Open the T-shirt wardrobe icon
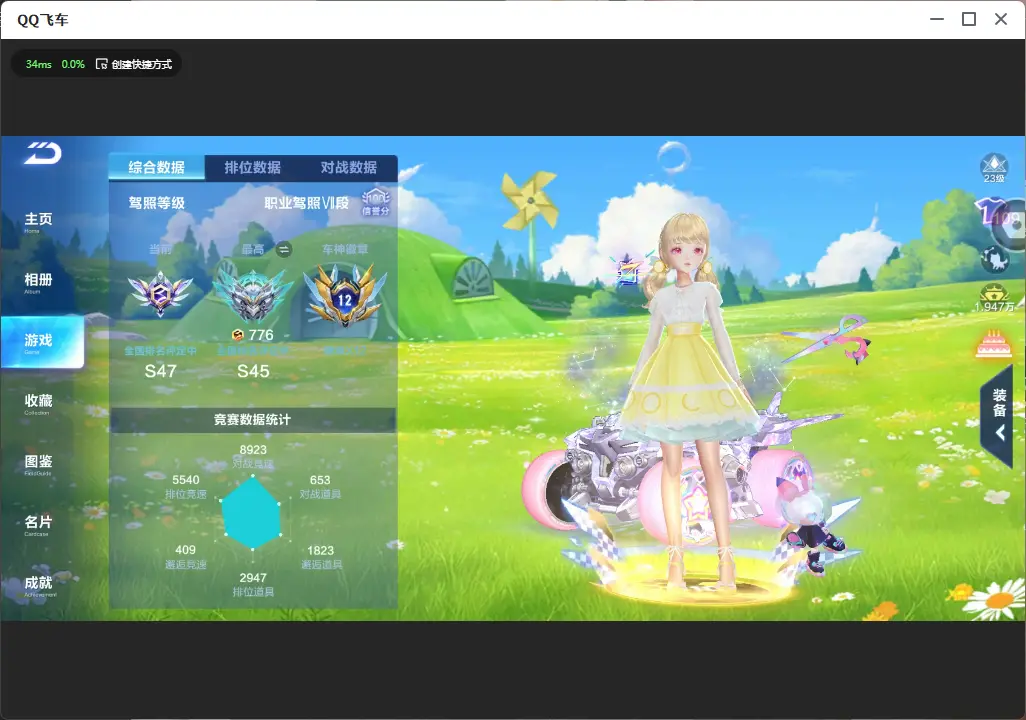Viewport: 1026px width, 720px height. coord(991,213)
